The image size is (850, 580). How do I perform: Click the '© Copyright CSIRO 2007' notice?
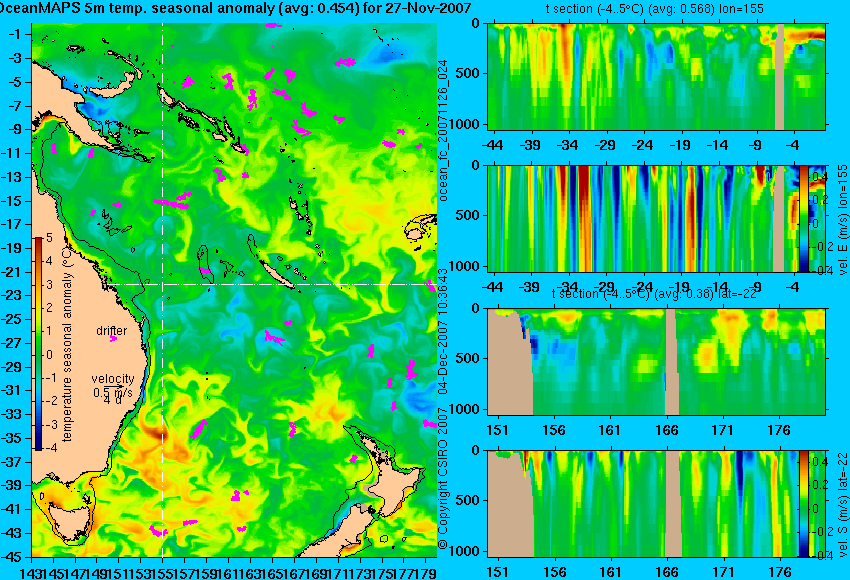443,477
